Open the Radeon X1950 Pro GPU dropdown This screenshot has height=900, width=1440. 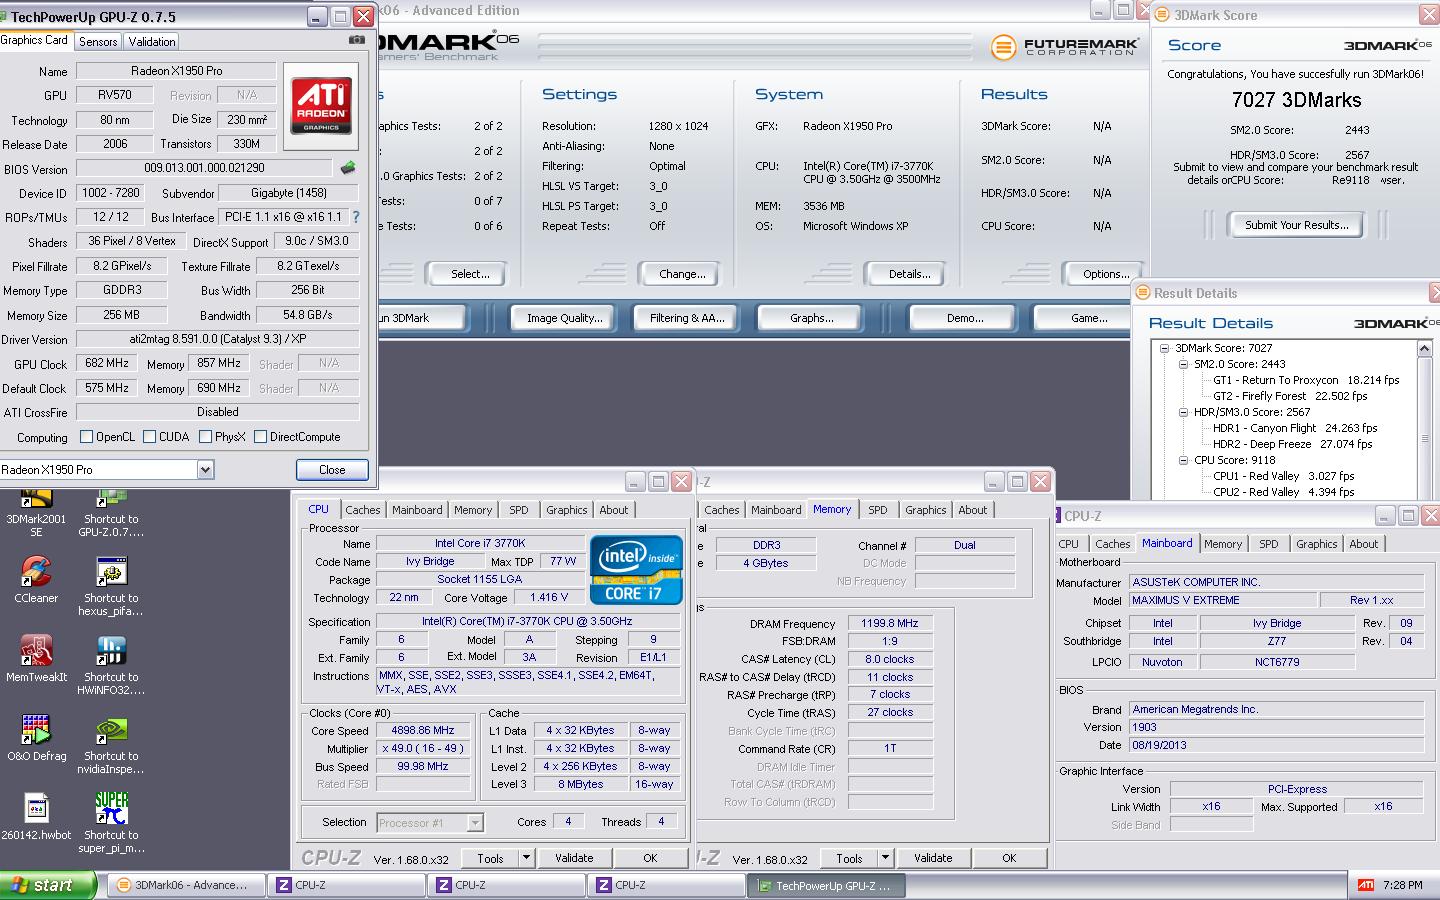tap(205, 470)
